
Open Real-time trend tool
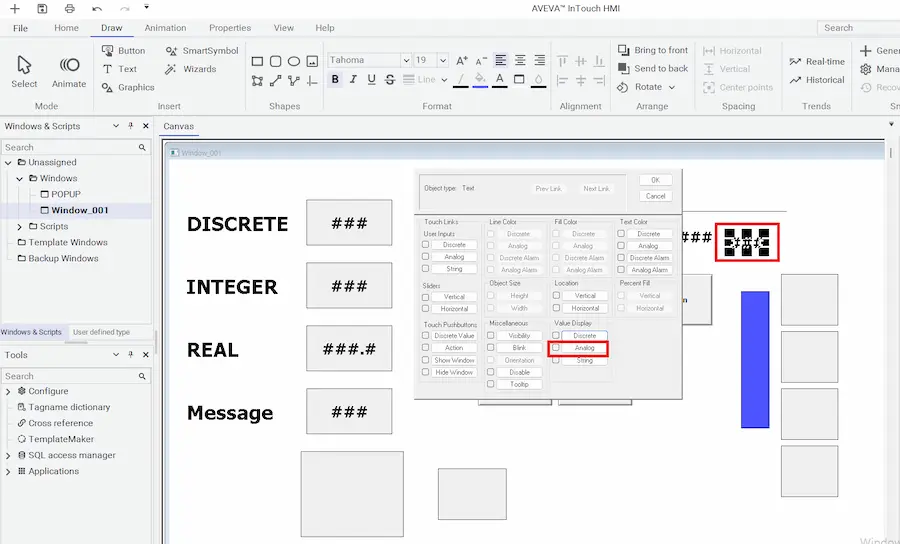[x=817, y=61]
